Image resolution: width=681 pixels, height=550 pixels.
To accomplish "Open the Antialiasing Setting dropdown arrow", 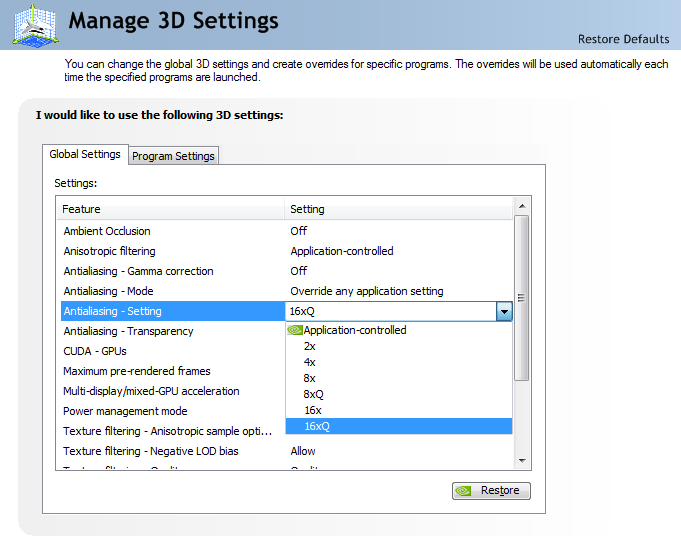I will point(504,311).
